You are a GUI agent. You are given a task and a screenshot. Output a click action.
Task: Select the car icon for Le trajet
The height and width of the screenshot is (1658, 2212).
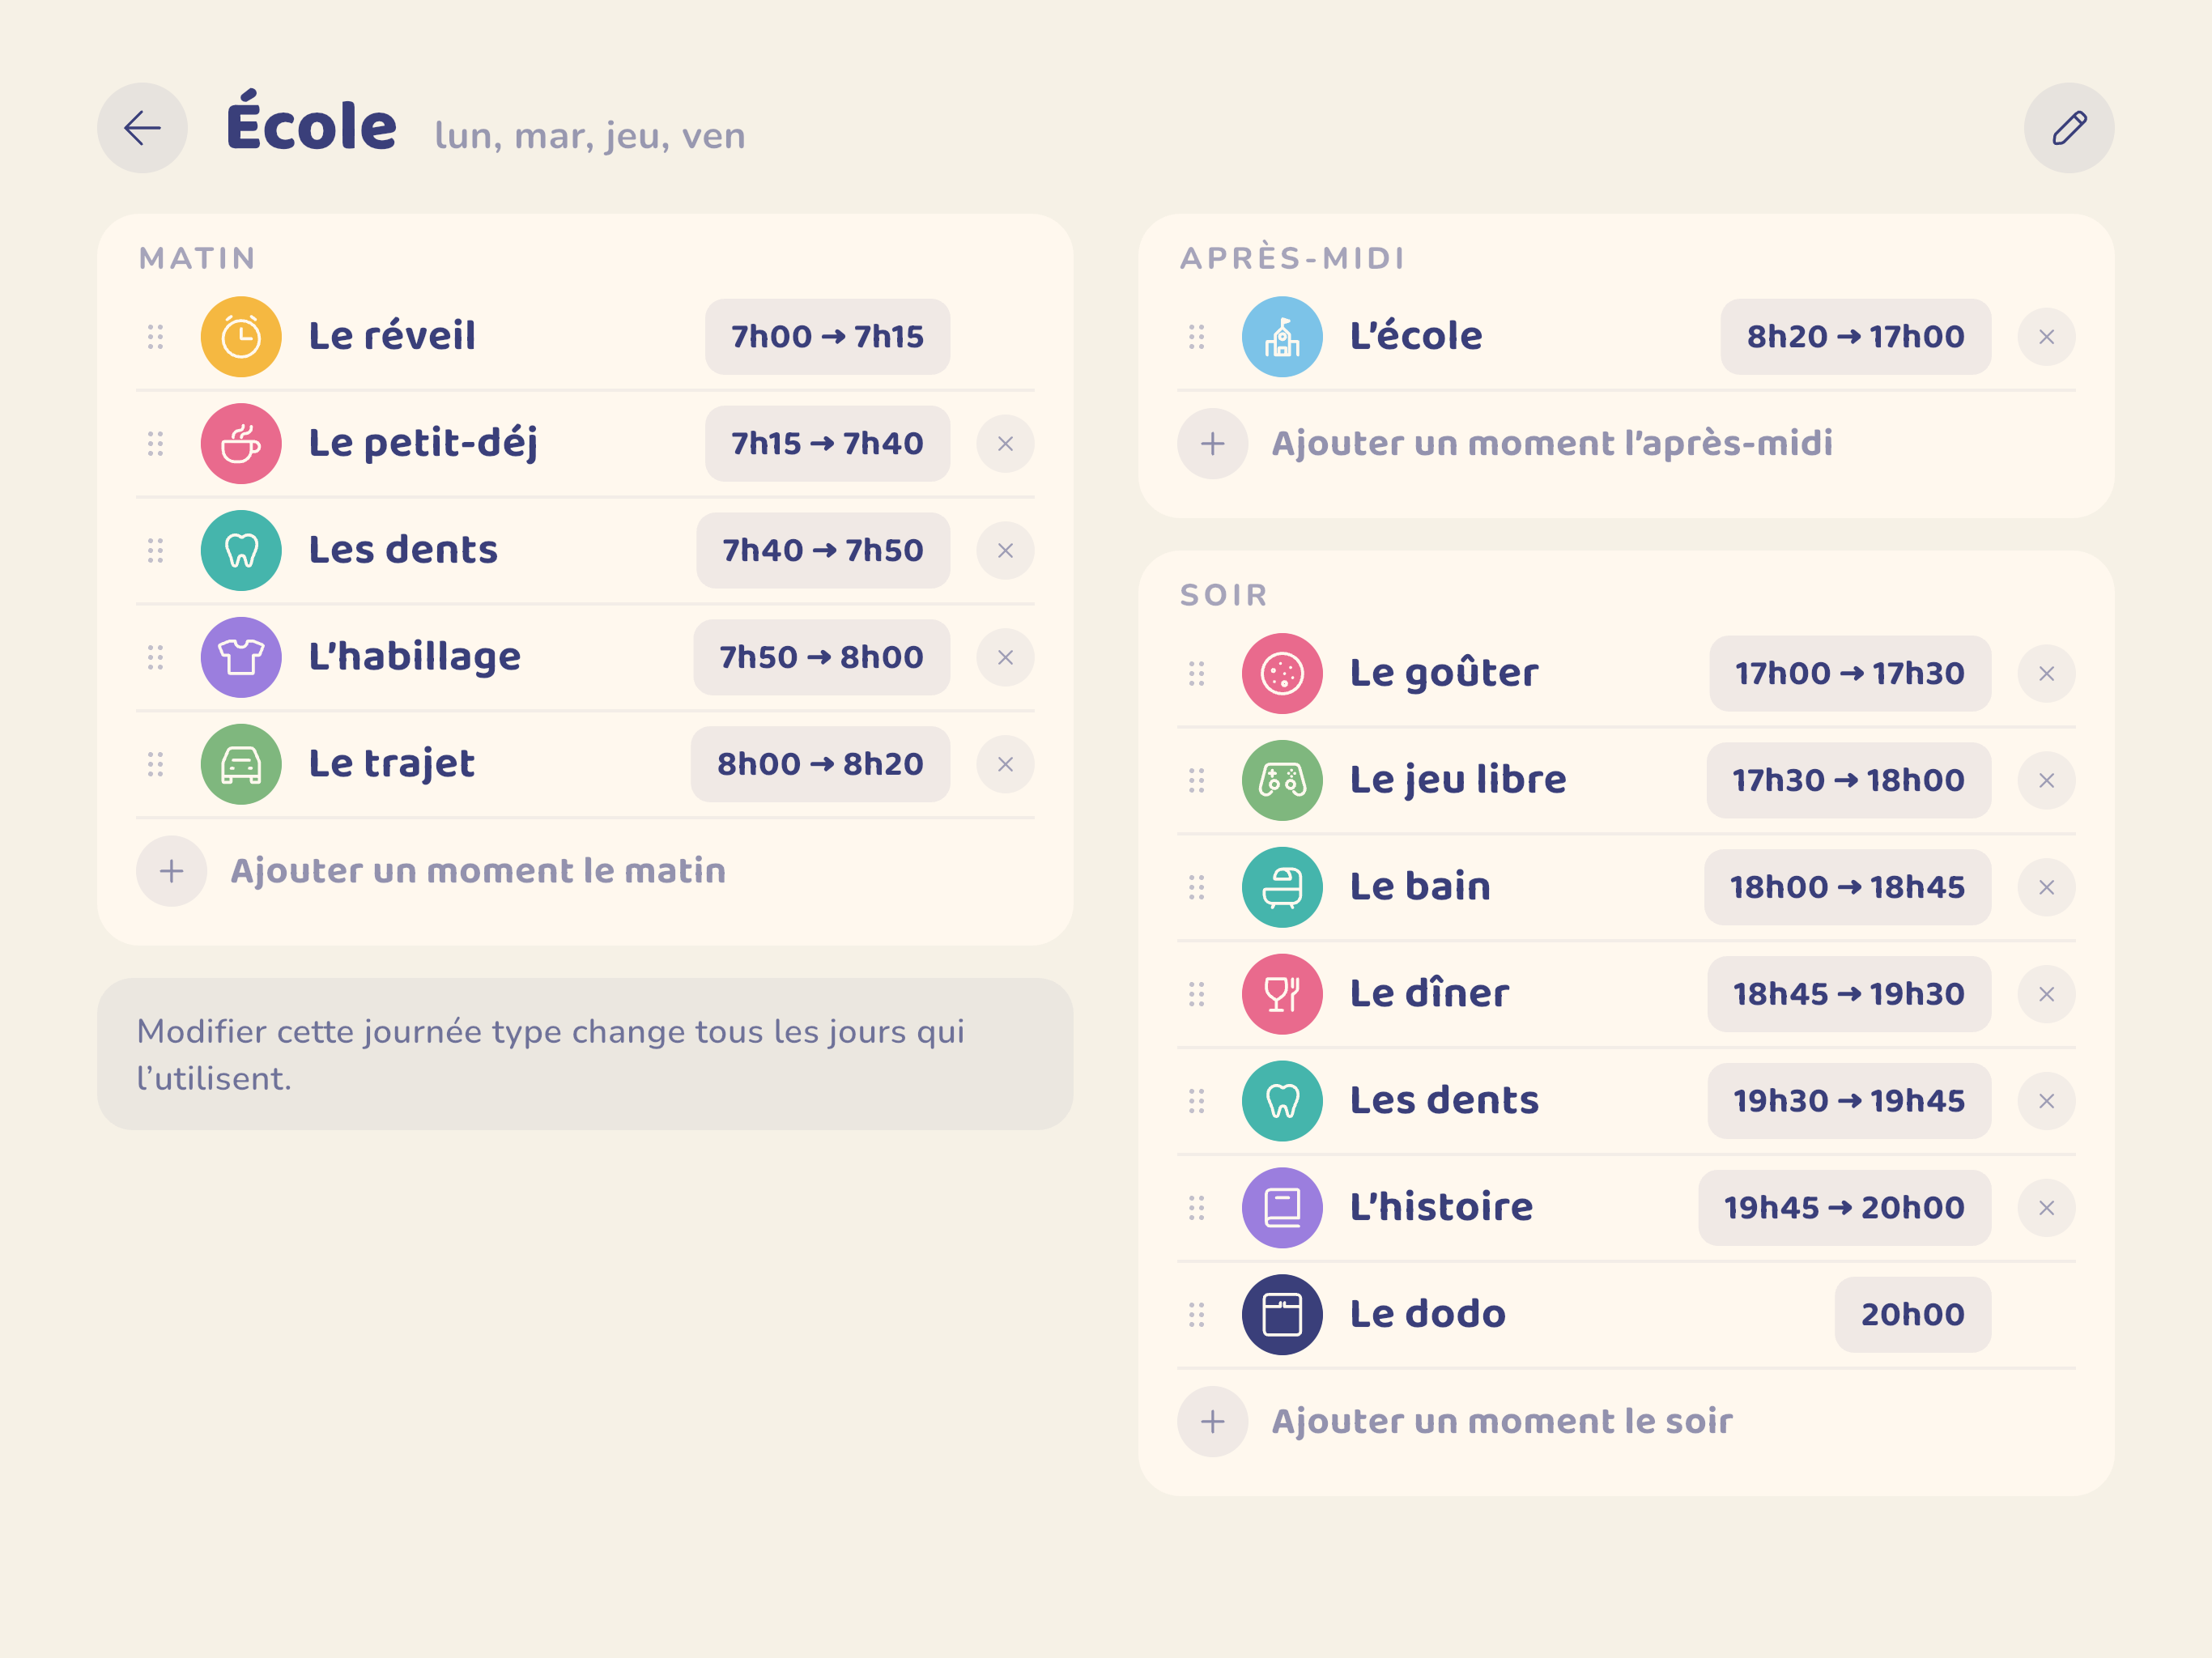pyautogui.click(x=241, y=764)
